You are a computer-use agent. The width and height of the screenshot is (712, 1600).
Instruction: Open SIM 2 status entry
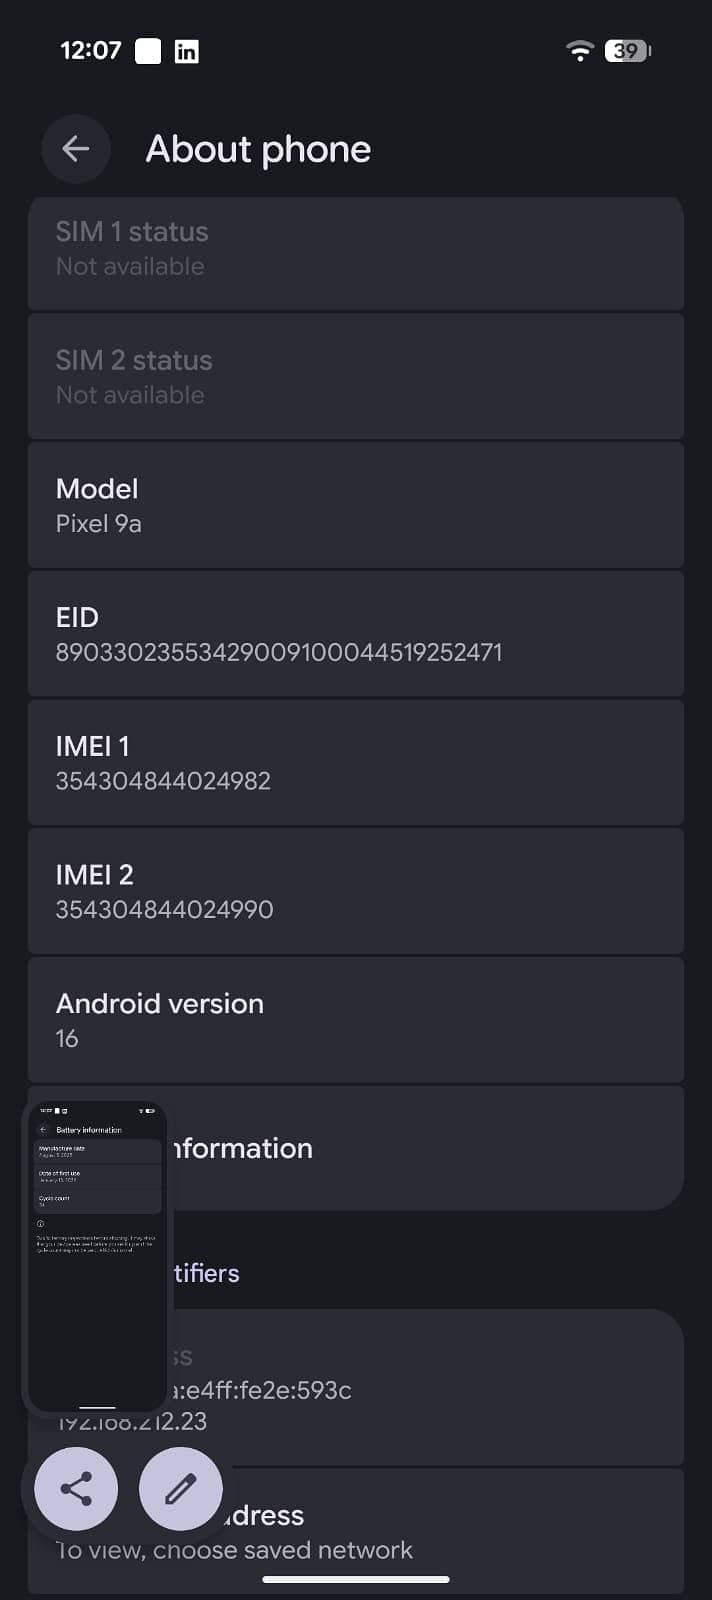[x=355, y=377]
